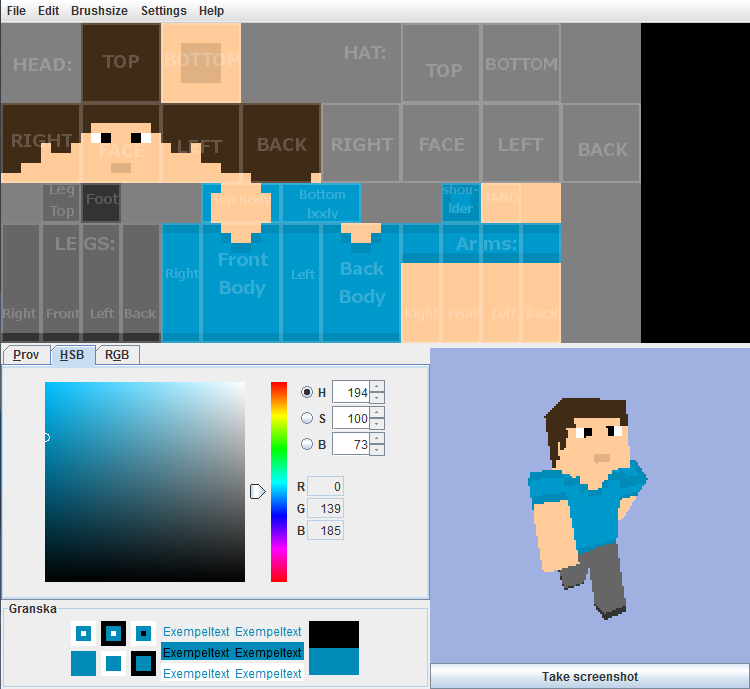Click the head FACE region with eyes
This screenshot has height=689, width=750.
pyautogui.click(x=121, y=143)
